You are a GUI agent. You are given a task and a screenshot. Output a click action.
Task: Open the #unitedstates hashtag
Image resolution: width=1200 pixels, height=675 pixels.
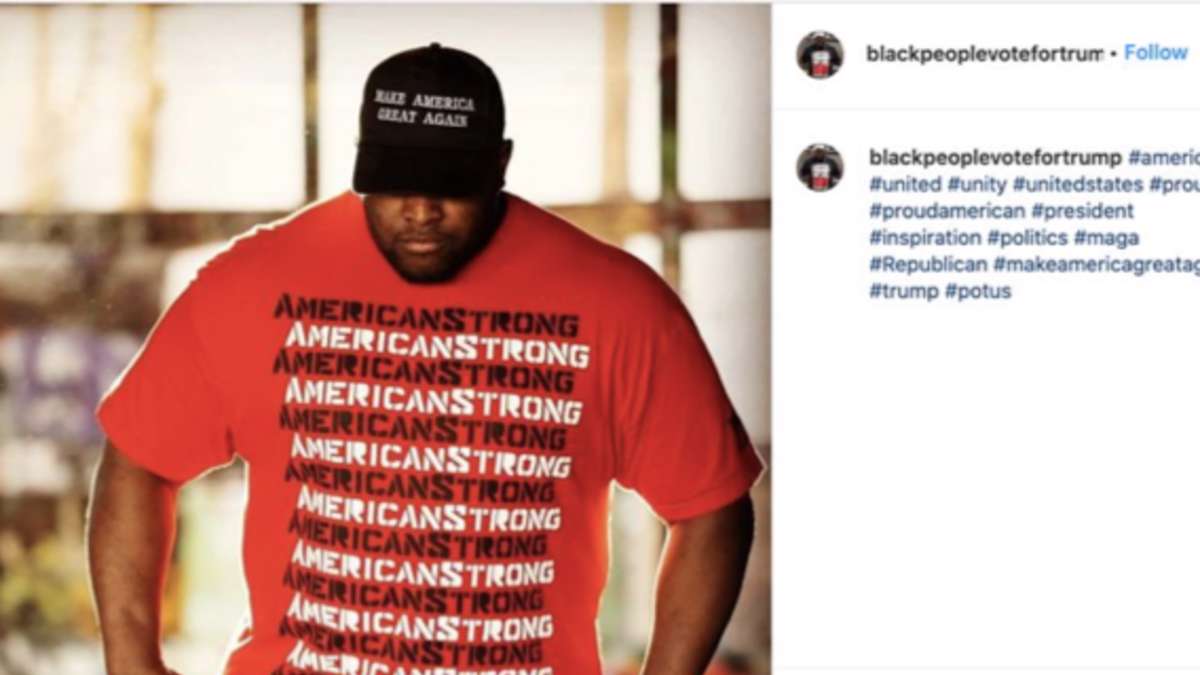(x=1078, y=184)
